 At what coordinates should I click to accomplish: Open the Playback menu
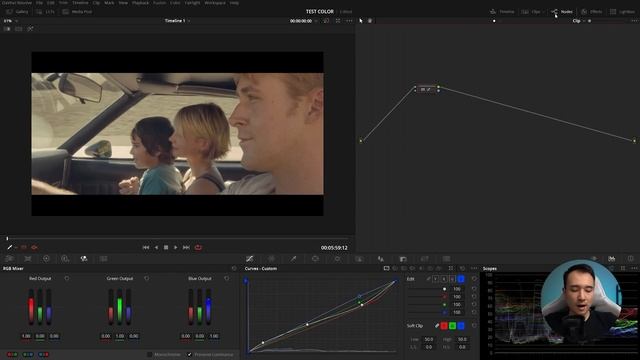140,3
